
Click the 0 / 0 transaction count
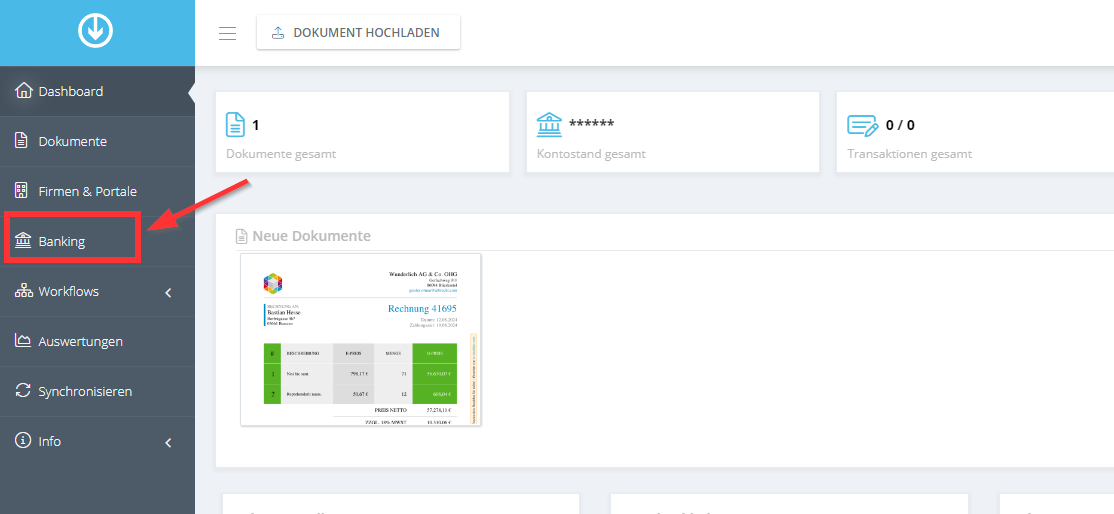[x=900, y=125]
